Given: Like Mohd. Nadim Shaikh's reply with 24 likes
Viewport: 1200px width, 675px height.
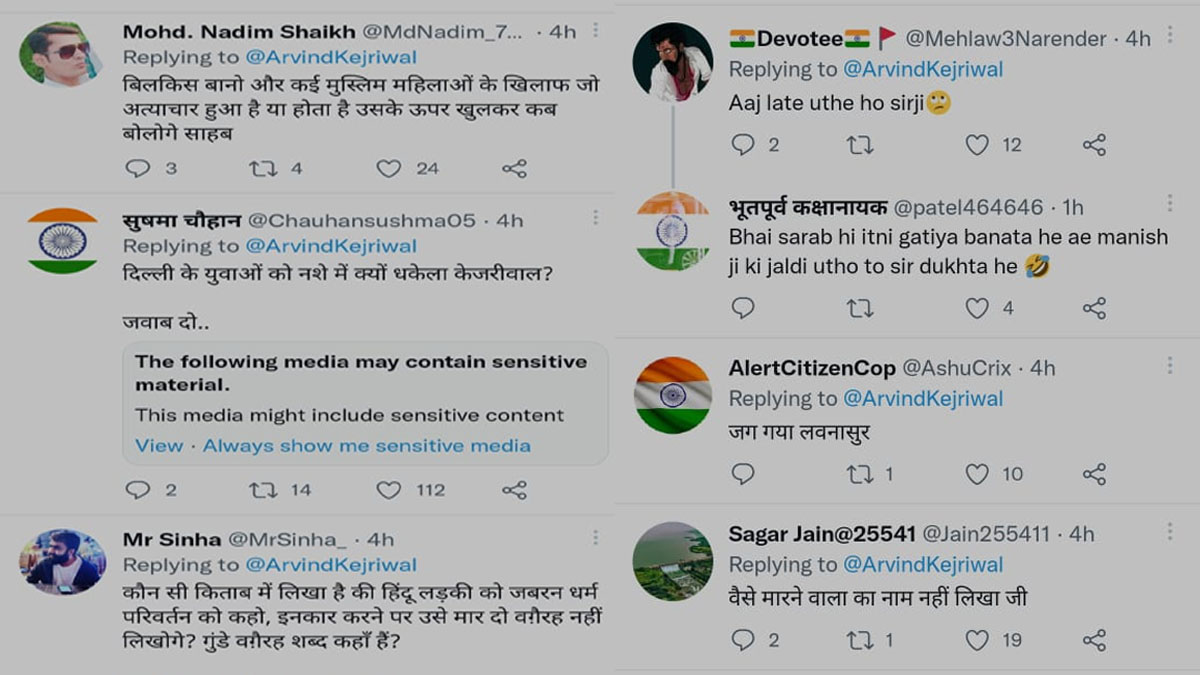Looking at the screenshot, I should click(389, 169).
